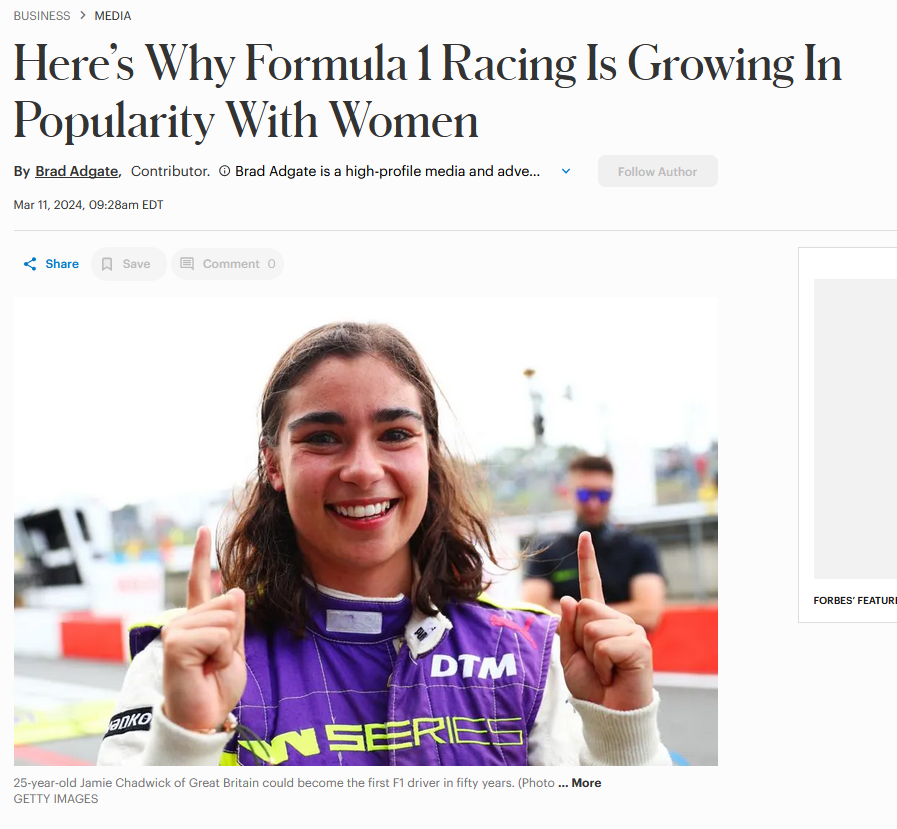Click the comment count number
Screen dimensions: 897x829
pos(271,264)
